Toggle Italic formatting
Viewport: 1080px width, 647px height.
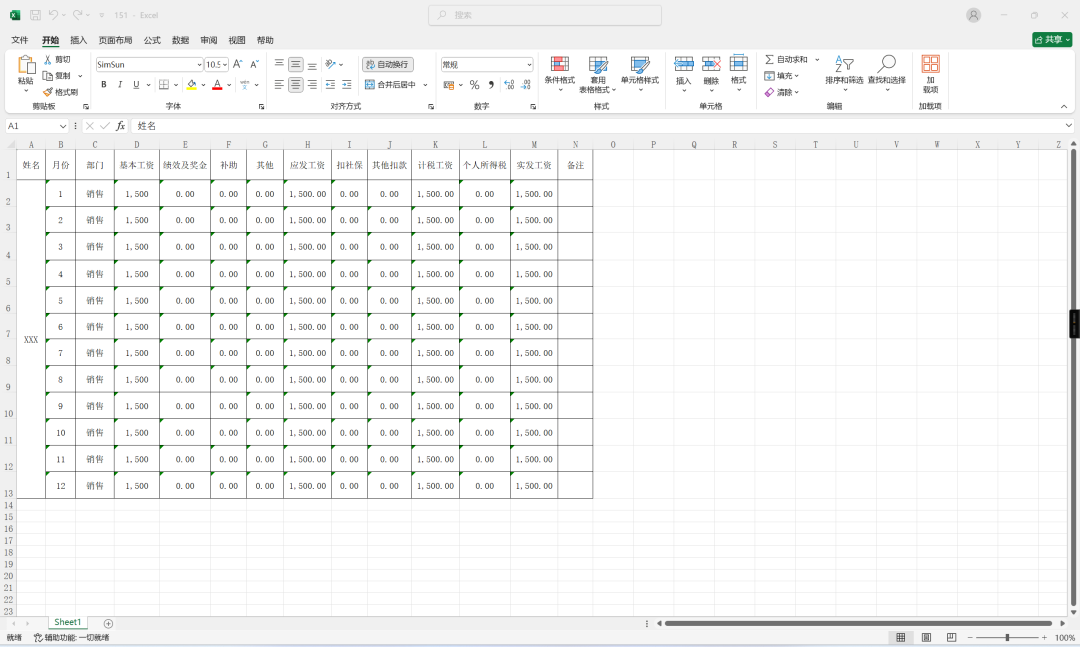120,85
